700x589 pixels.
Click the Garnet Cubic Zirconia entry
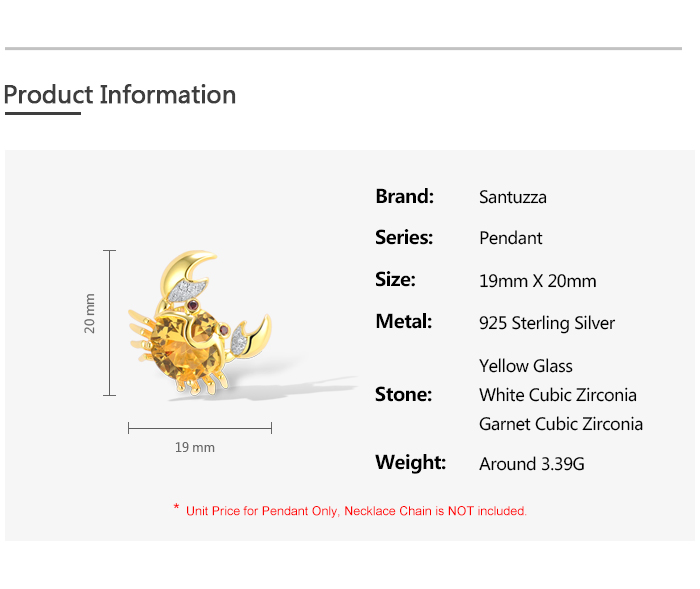click(x=561, y=424)
